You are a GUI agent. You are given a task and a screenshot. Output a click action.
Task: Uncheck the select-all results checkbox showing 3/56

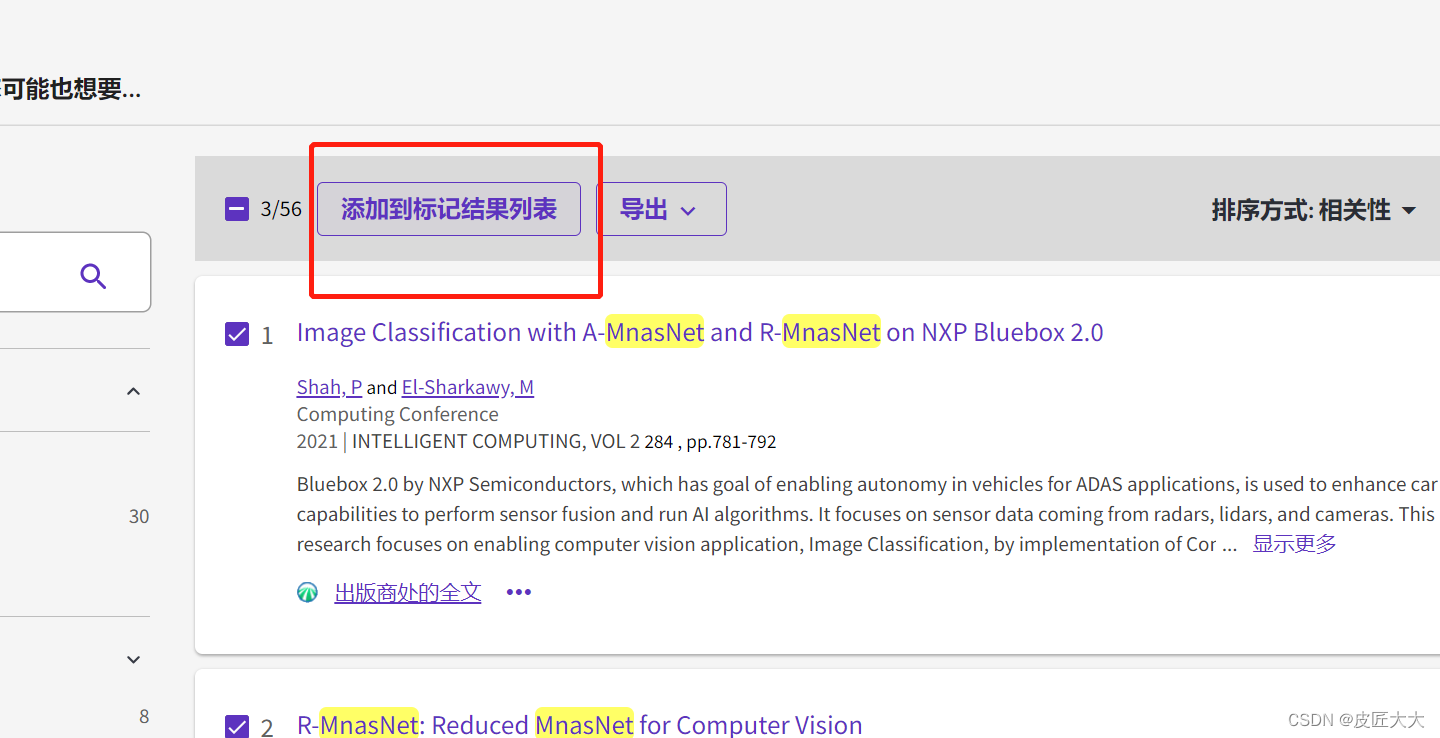point(236,208)
